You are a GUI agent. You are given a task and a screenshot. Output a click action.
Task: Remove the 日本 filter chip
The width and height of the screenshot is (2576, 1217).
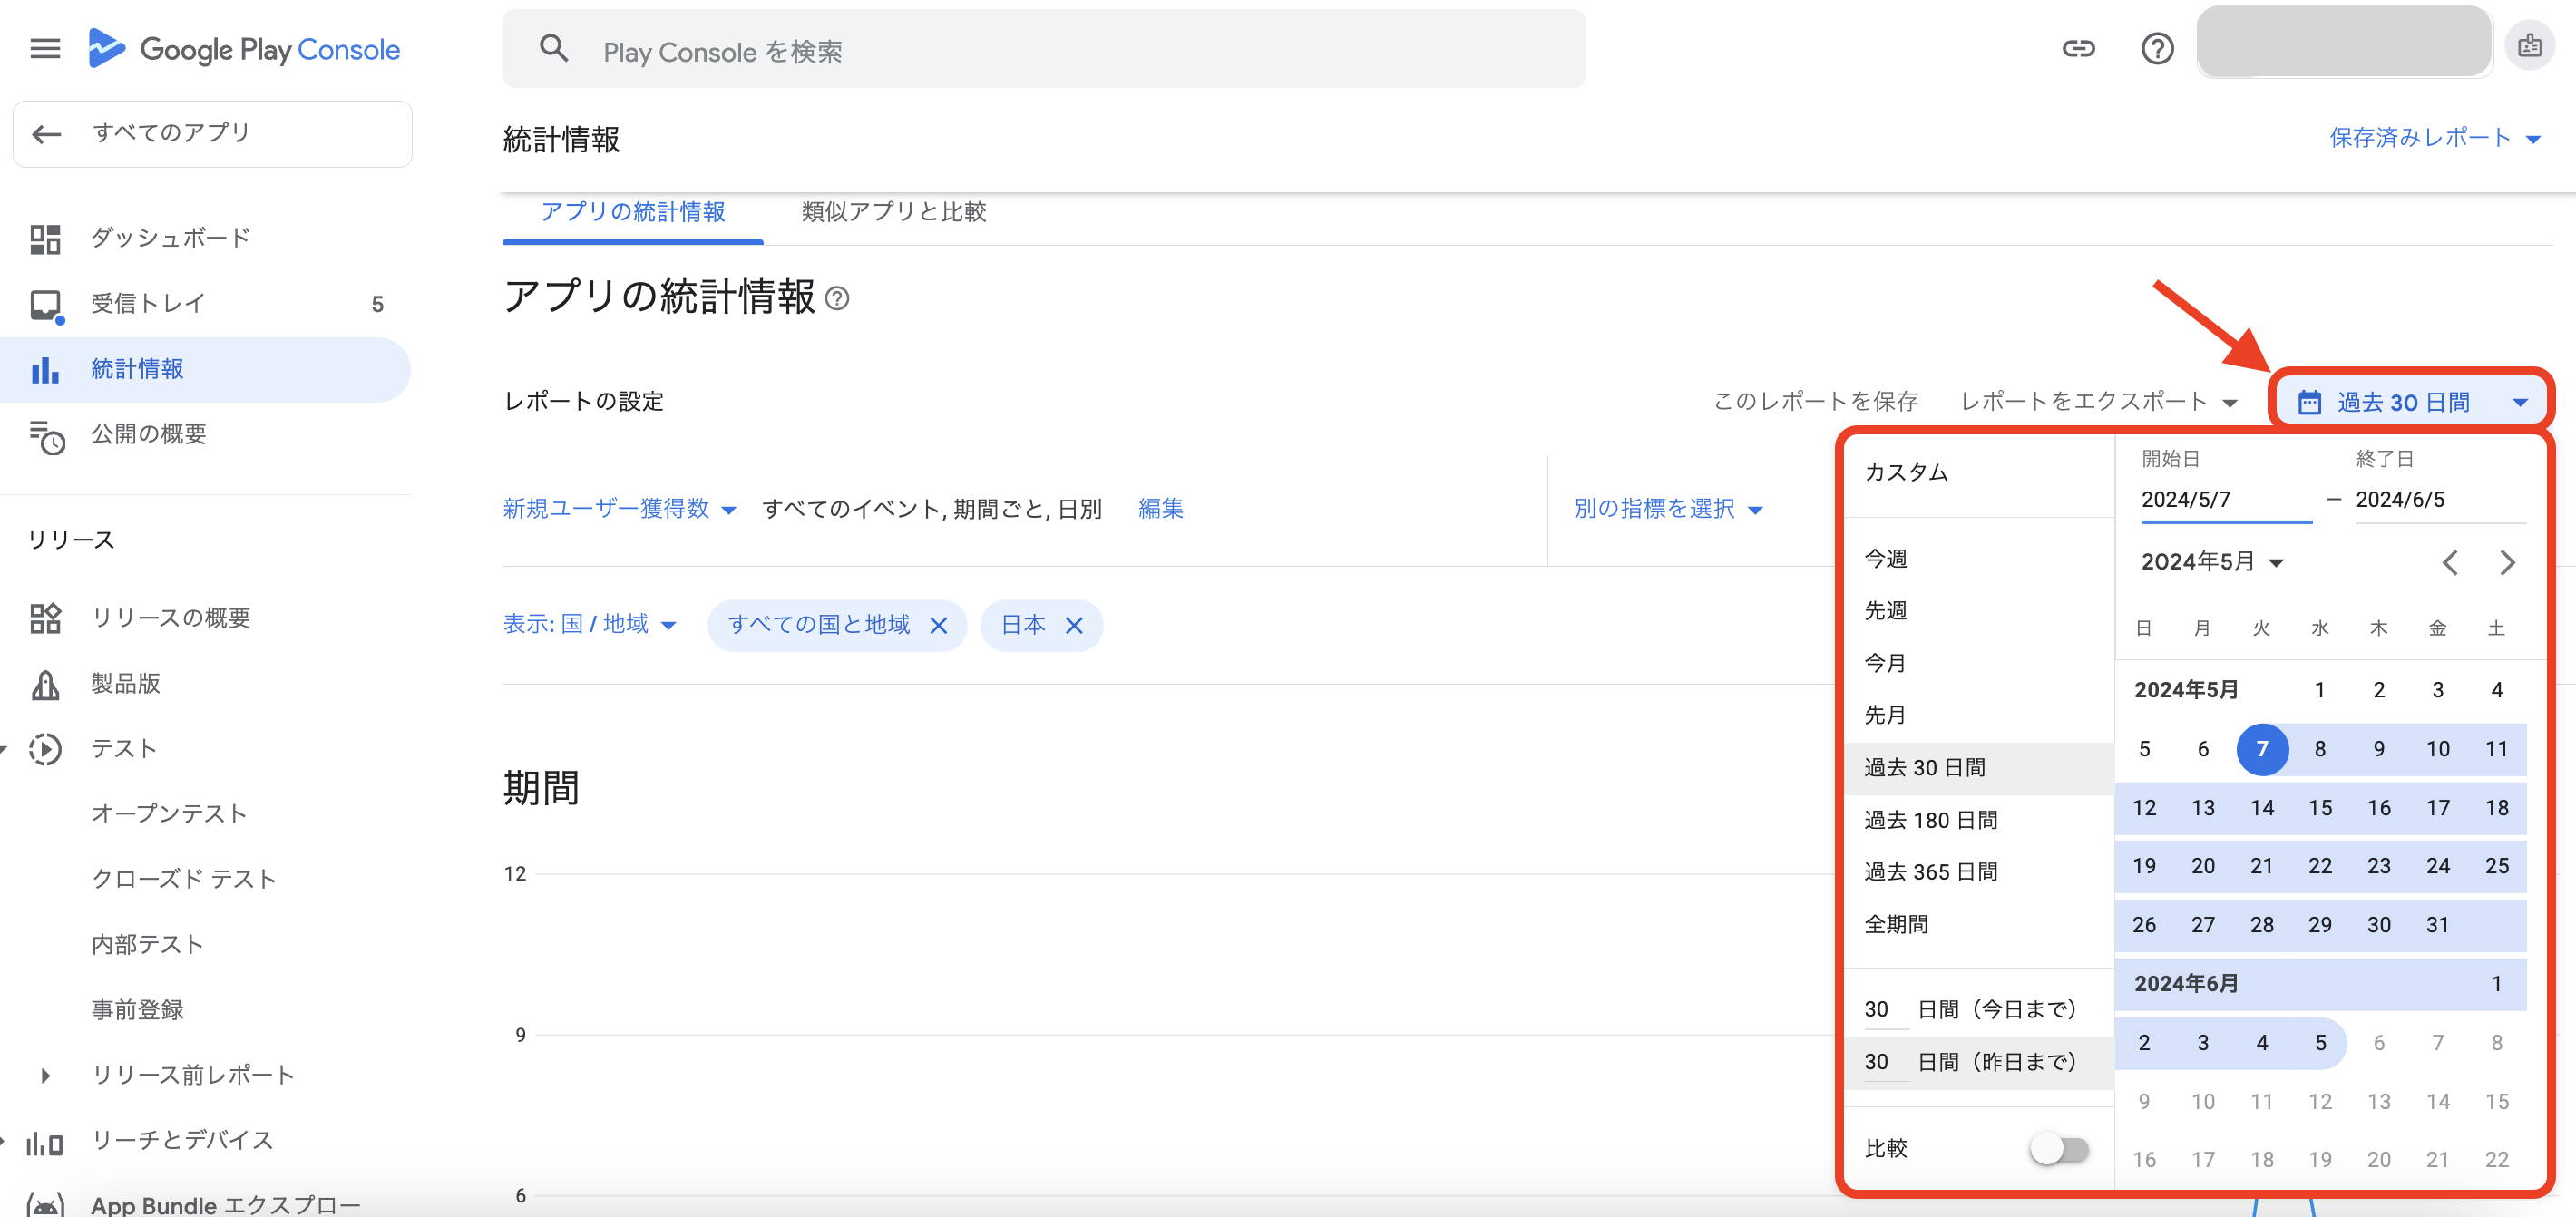click(1074, 626)
